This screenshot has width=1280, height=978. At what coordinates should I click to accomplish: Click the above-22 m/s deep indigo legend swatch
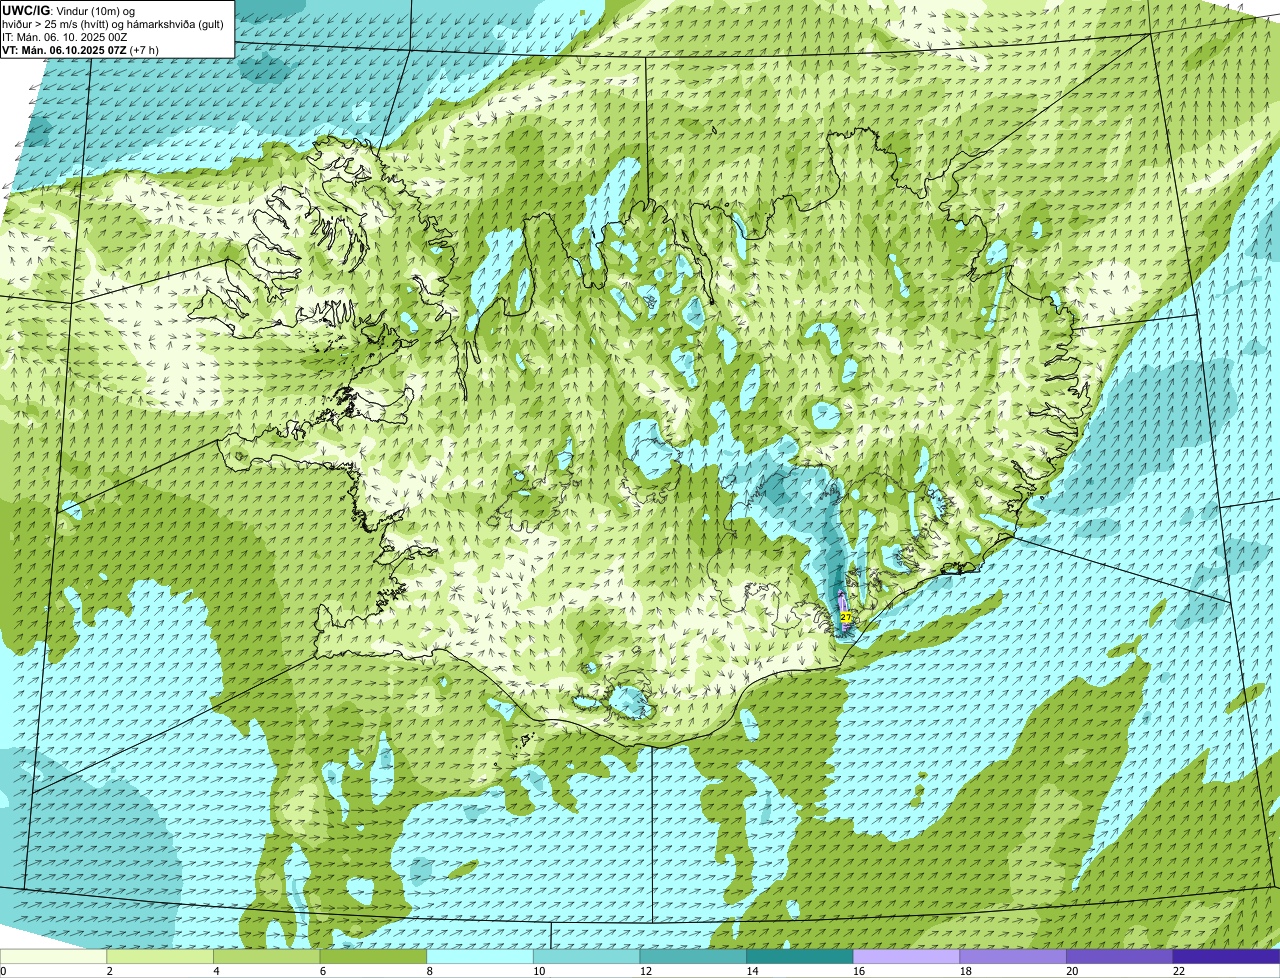[1227, 957]
